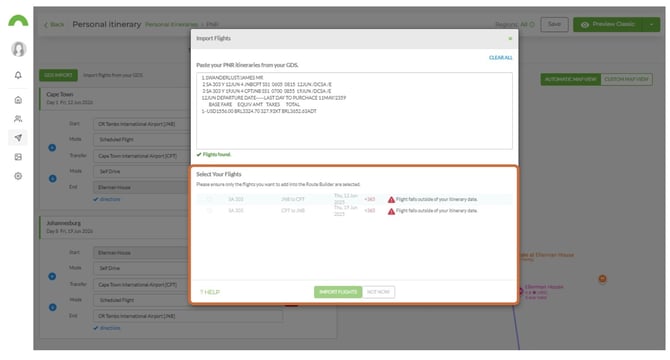Open the settings gear in sidebar
Image resolution: width=670 pixels, height=360 pixels.
click(x=18, y=176)
